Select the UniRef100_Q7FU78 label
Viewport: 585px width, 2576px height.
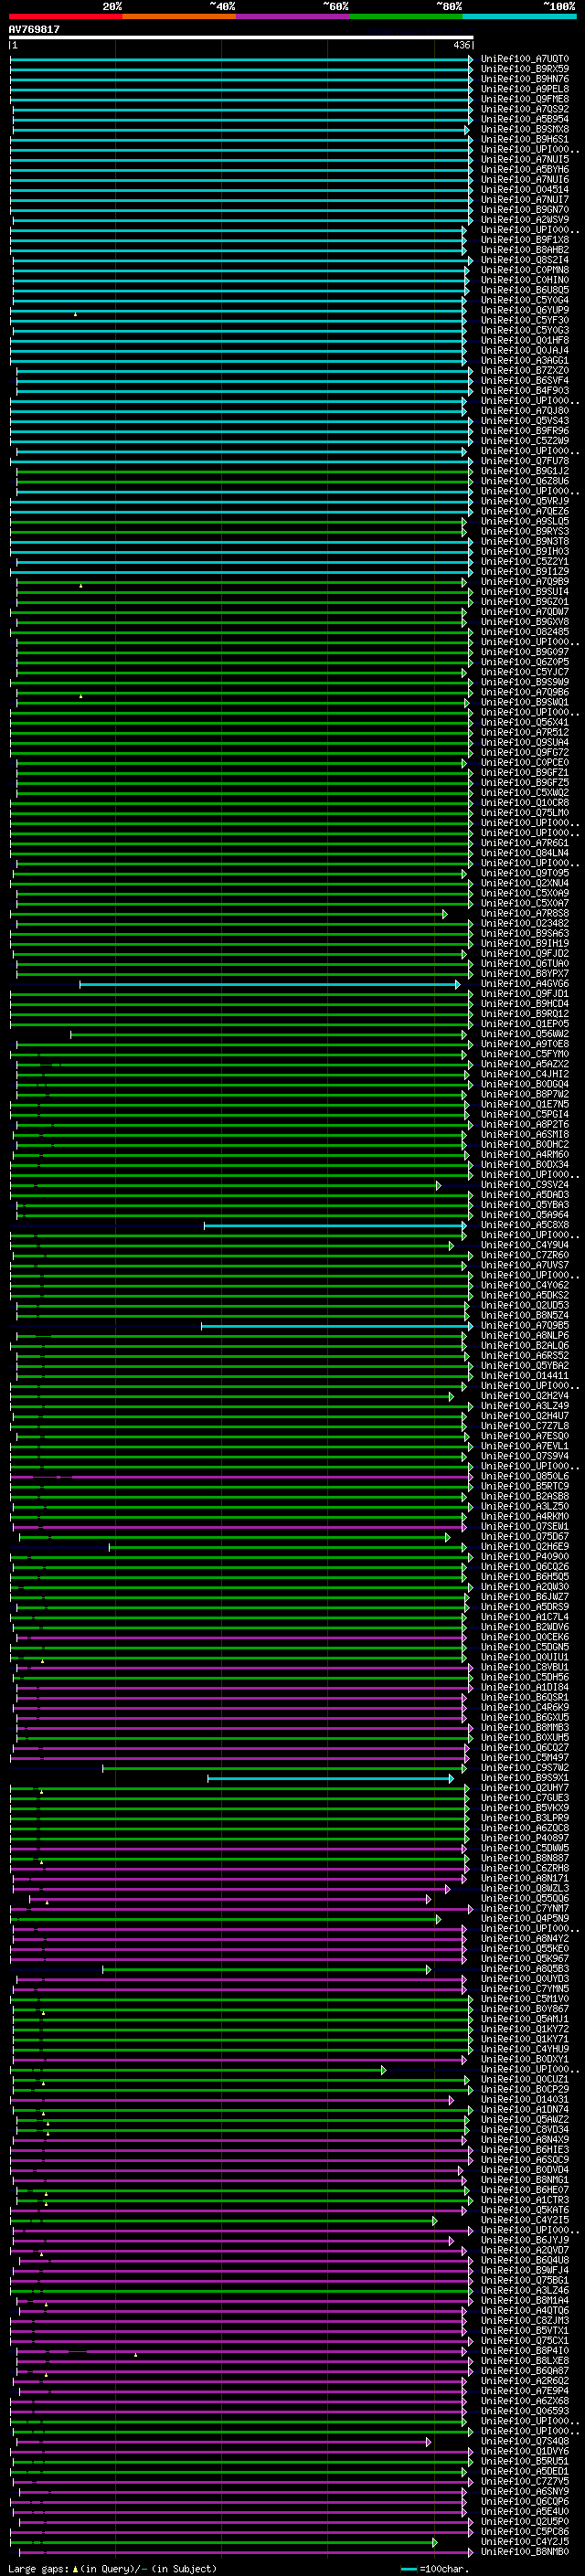coord(525,461)
